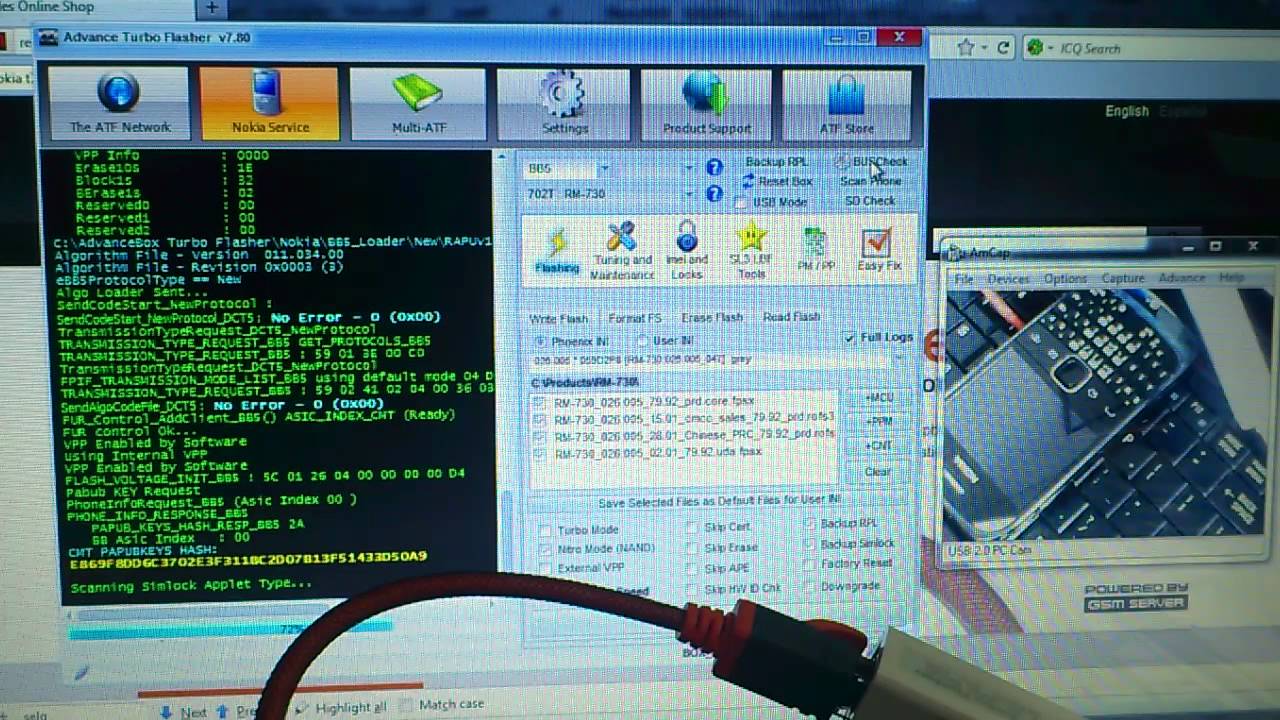Open the Devices menu in AmCap
Screen dimensions: 1280x720
coord(1008,278)
